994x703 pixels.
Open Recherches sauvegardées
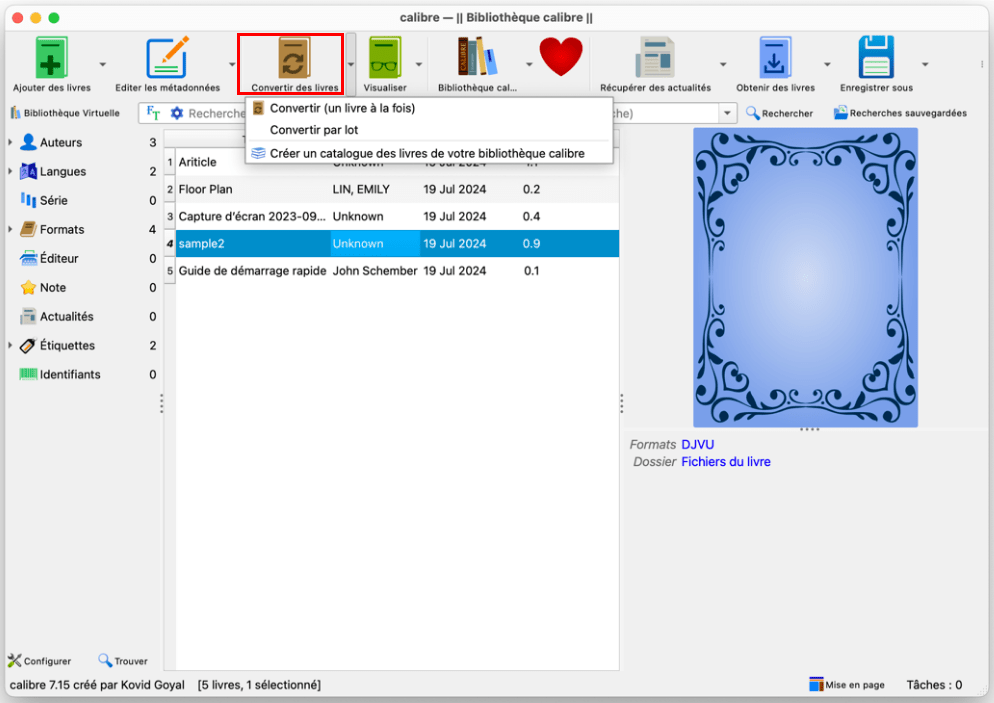tap(900, 113)
